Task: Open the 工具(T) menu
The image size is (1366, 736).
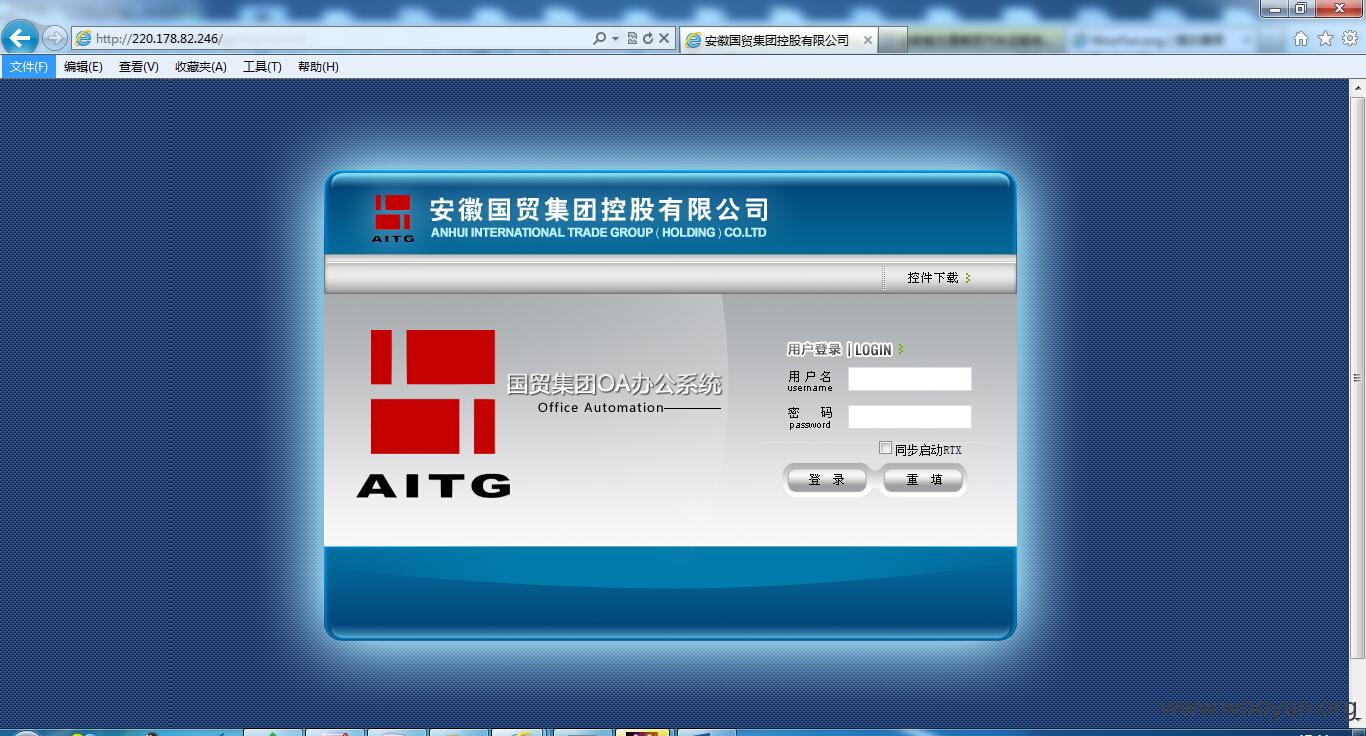Action: click(262, 67)
